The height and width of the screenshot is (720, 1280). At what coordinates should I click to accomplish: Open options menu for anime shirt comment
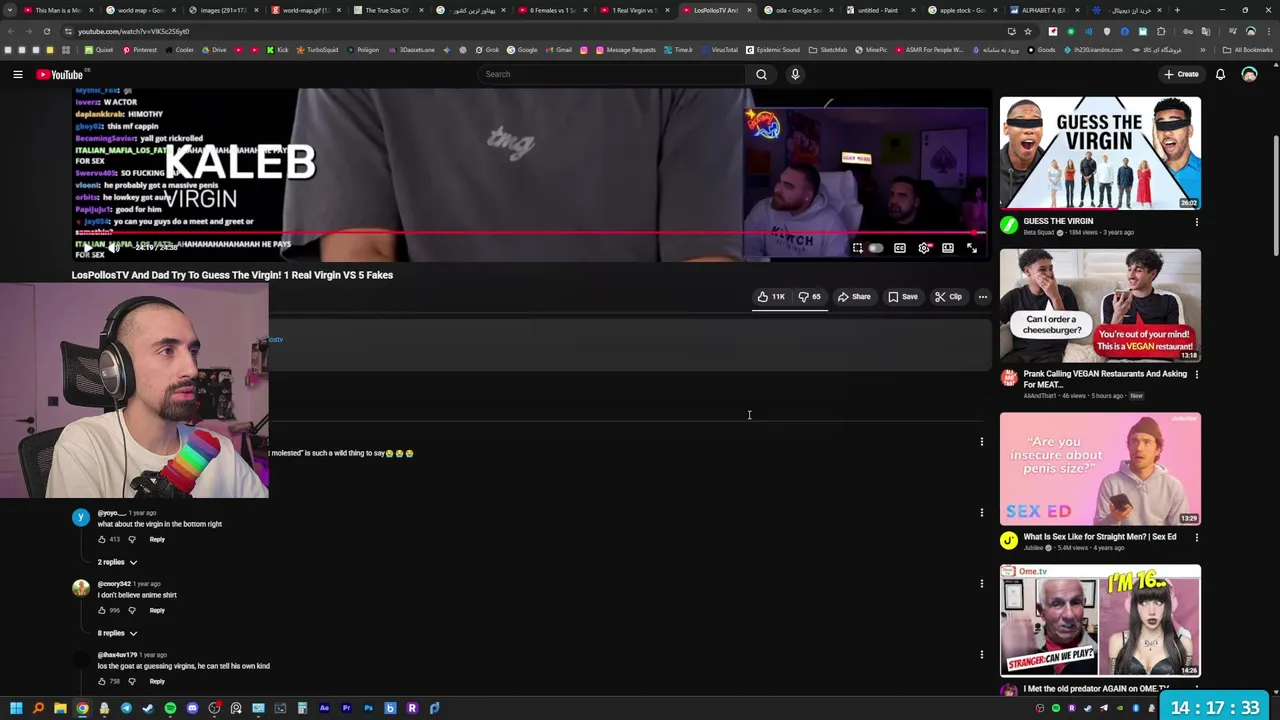point(982,584)
